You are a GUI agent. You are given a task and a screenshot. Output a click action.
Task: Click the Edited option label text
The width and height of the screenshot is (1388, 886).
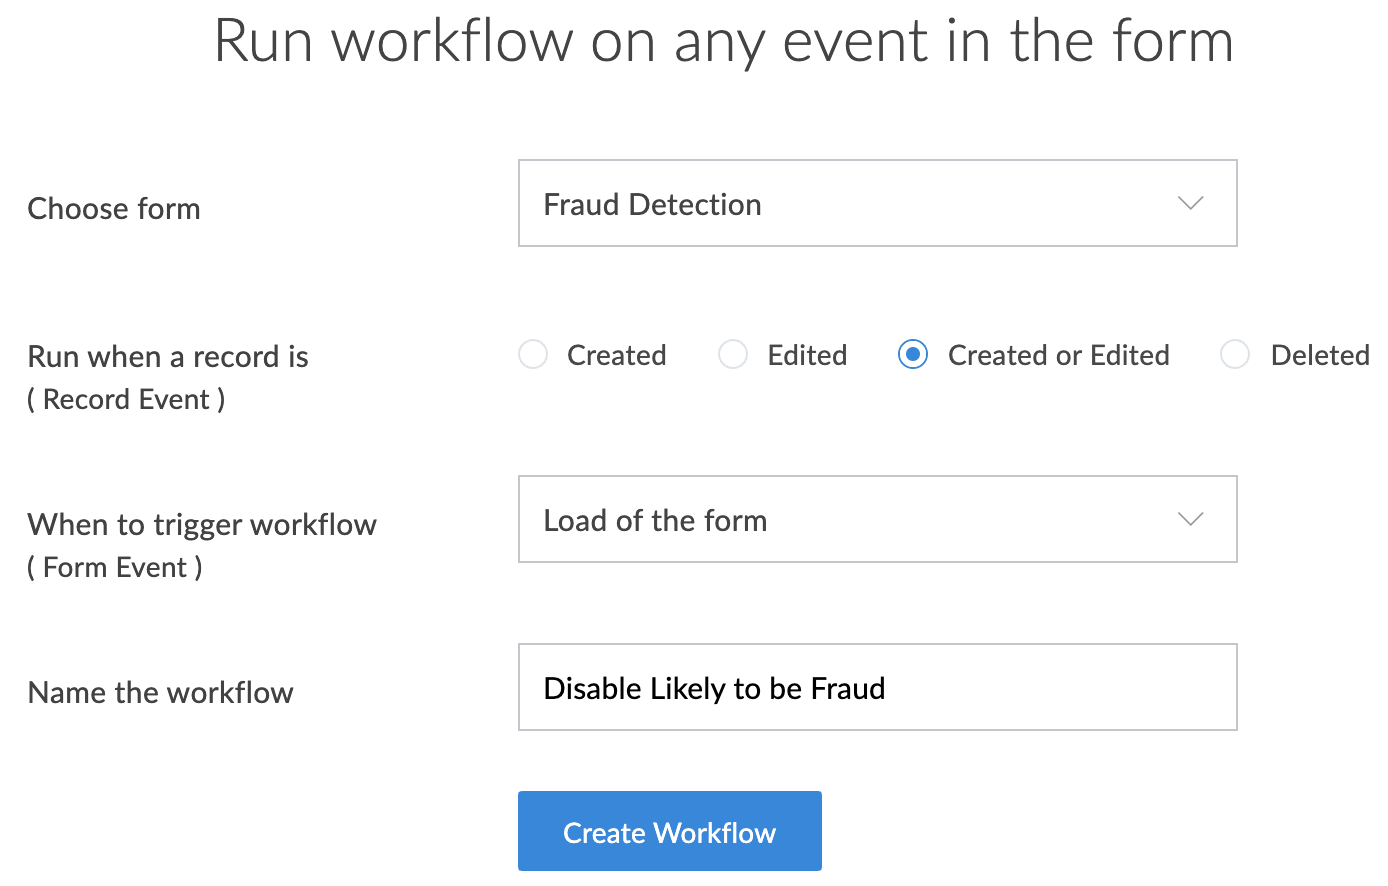tap(807, 355)
